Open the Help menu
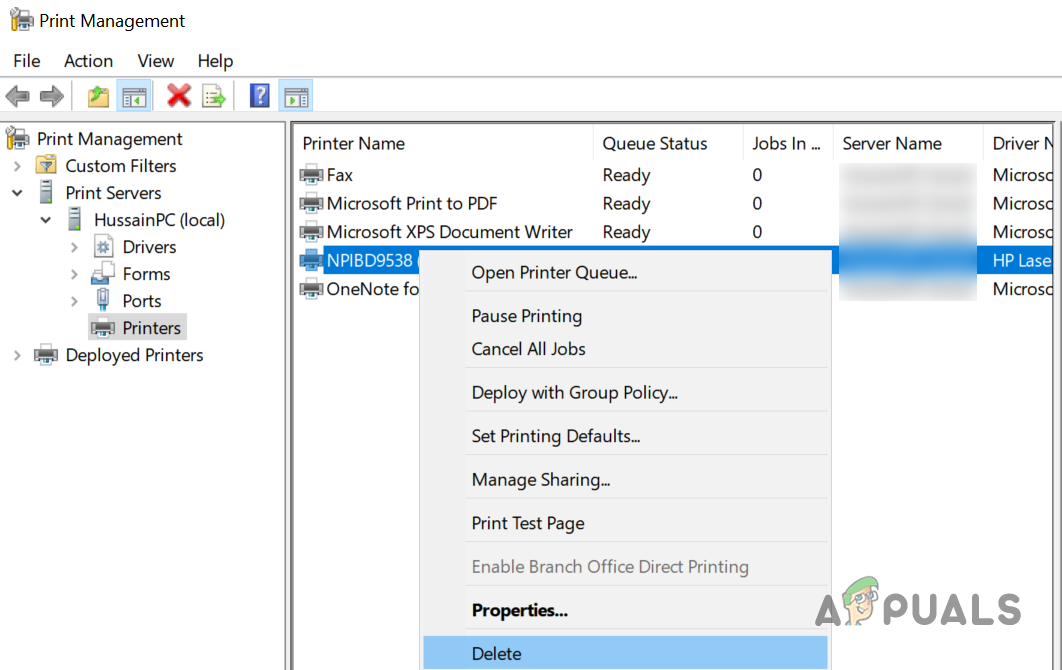 coord(215,61)
